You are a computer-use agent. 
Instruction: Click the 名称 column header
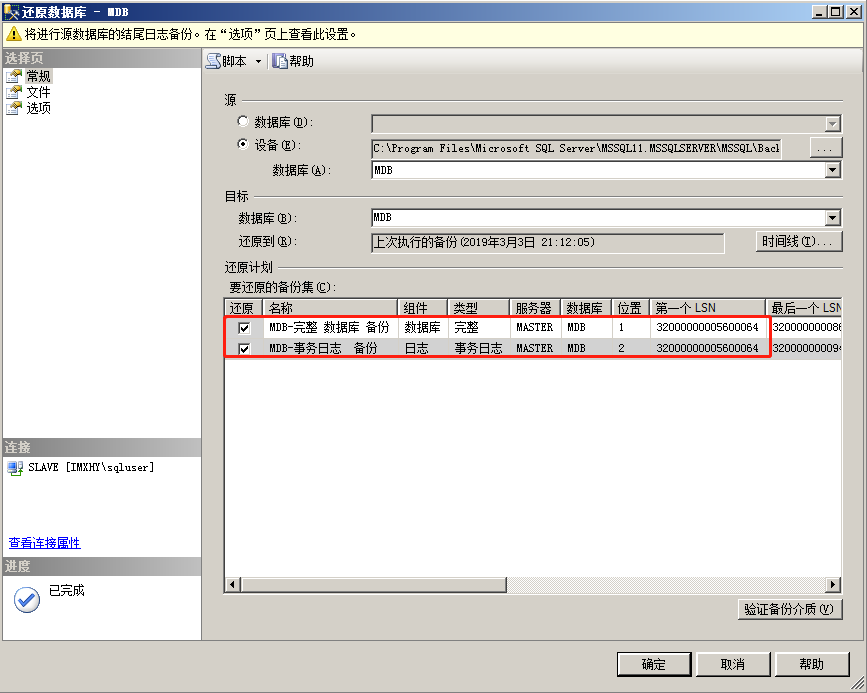(x=331, y=308)
